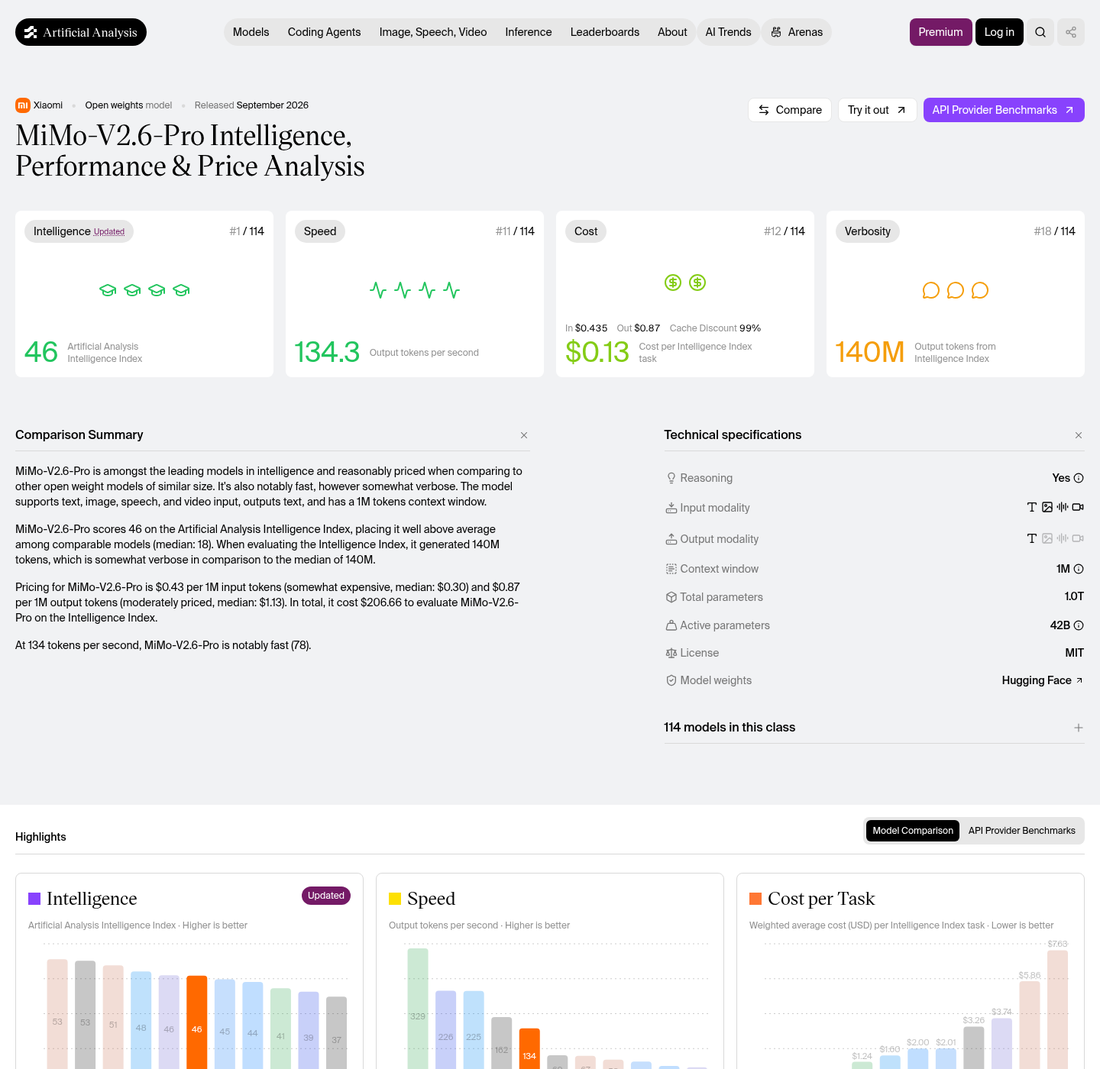Open the Coding Agents menu
Viewport: 1100px width, 1069px height.
[324, 32]
